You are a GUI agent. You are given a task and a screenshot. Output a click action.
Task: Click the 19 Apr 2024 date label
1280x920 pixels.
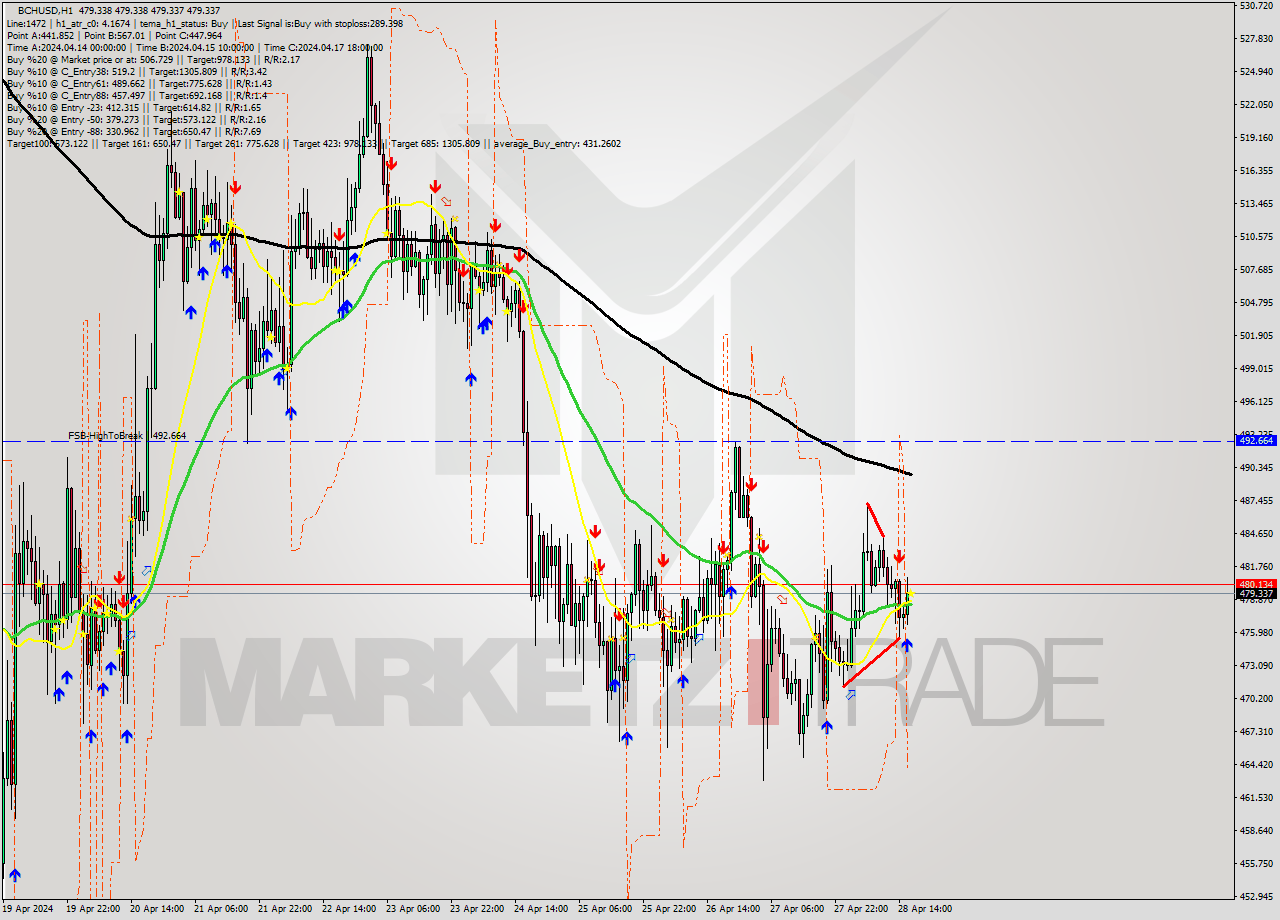27,909
